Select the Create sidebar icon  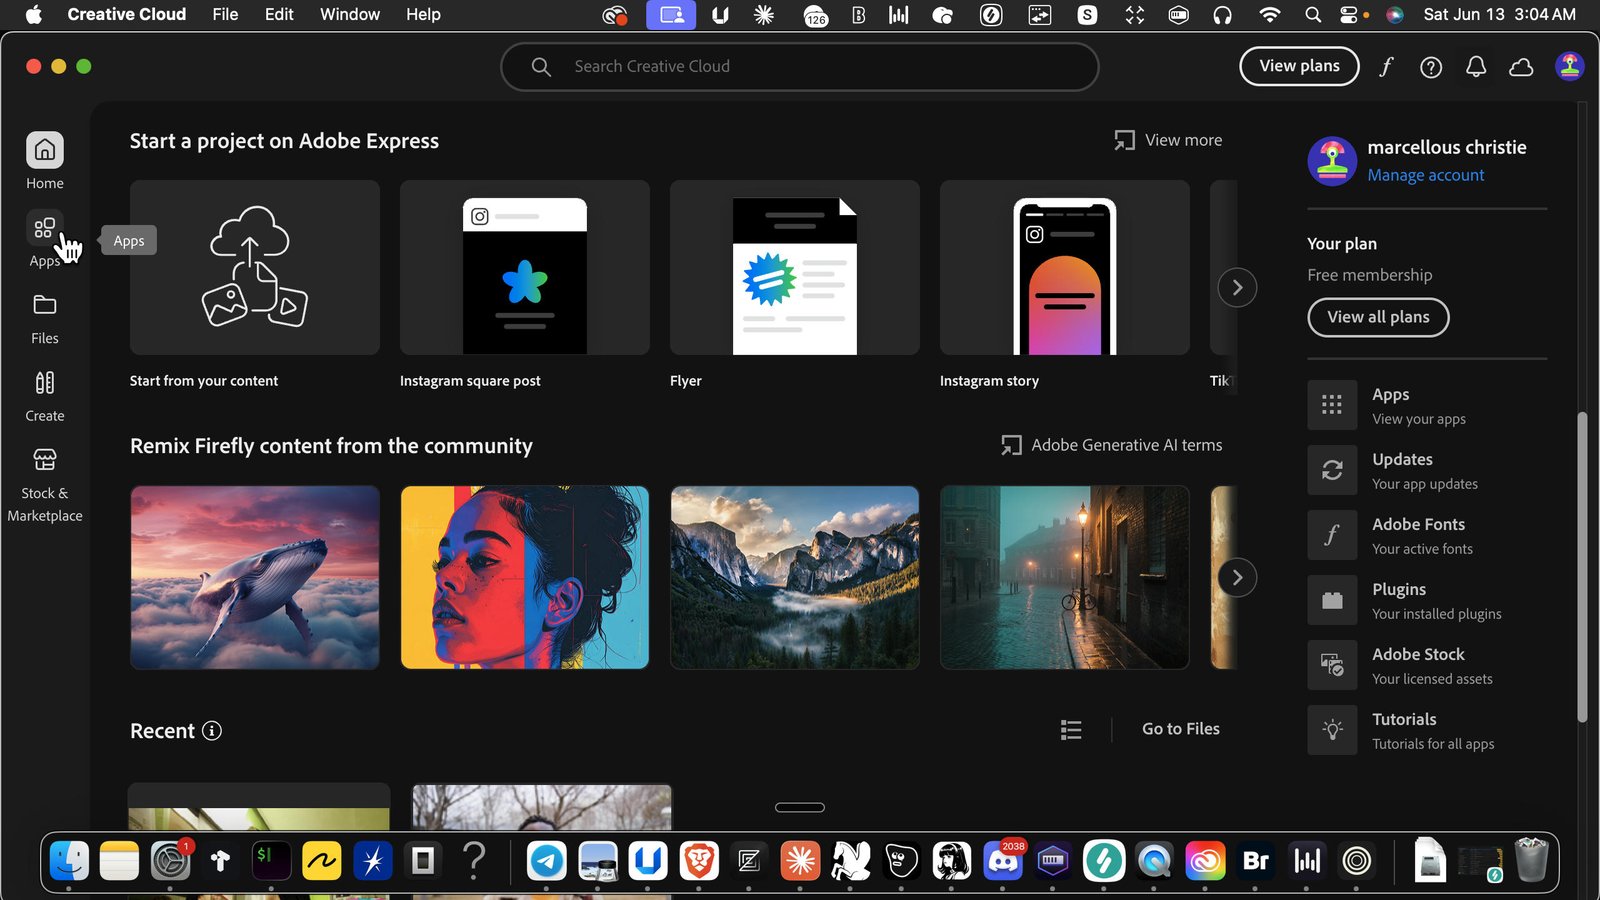pyautogui.click(x=45, y=383)
